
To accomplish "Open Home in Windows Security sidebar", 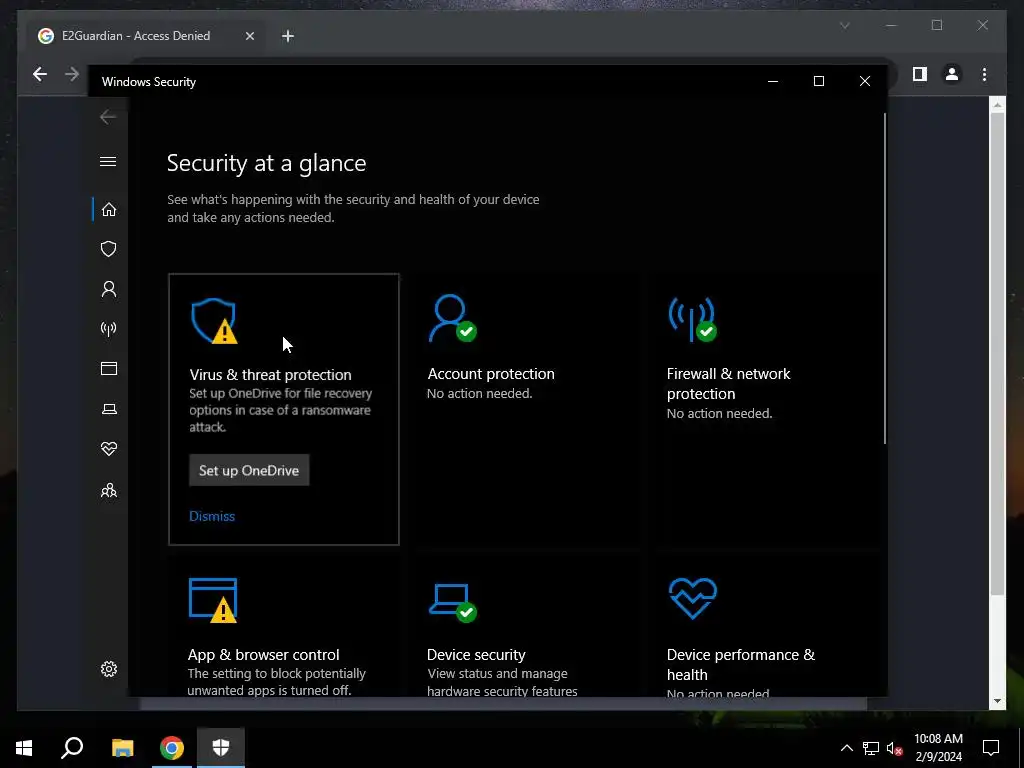I will (108, 210).
